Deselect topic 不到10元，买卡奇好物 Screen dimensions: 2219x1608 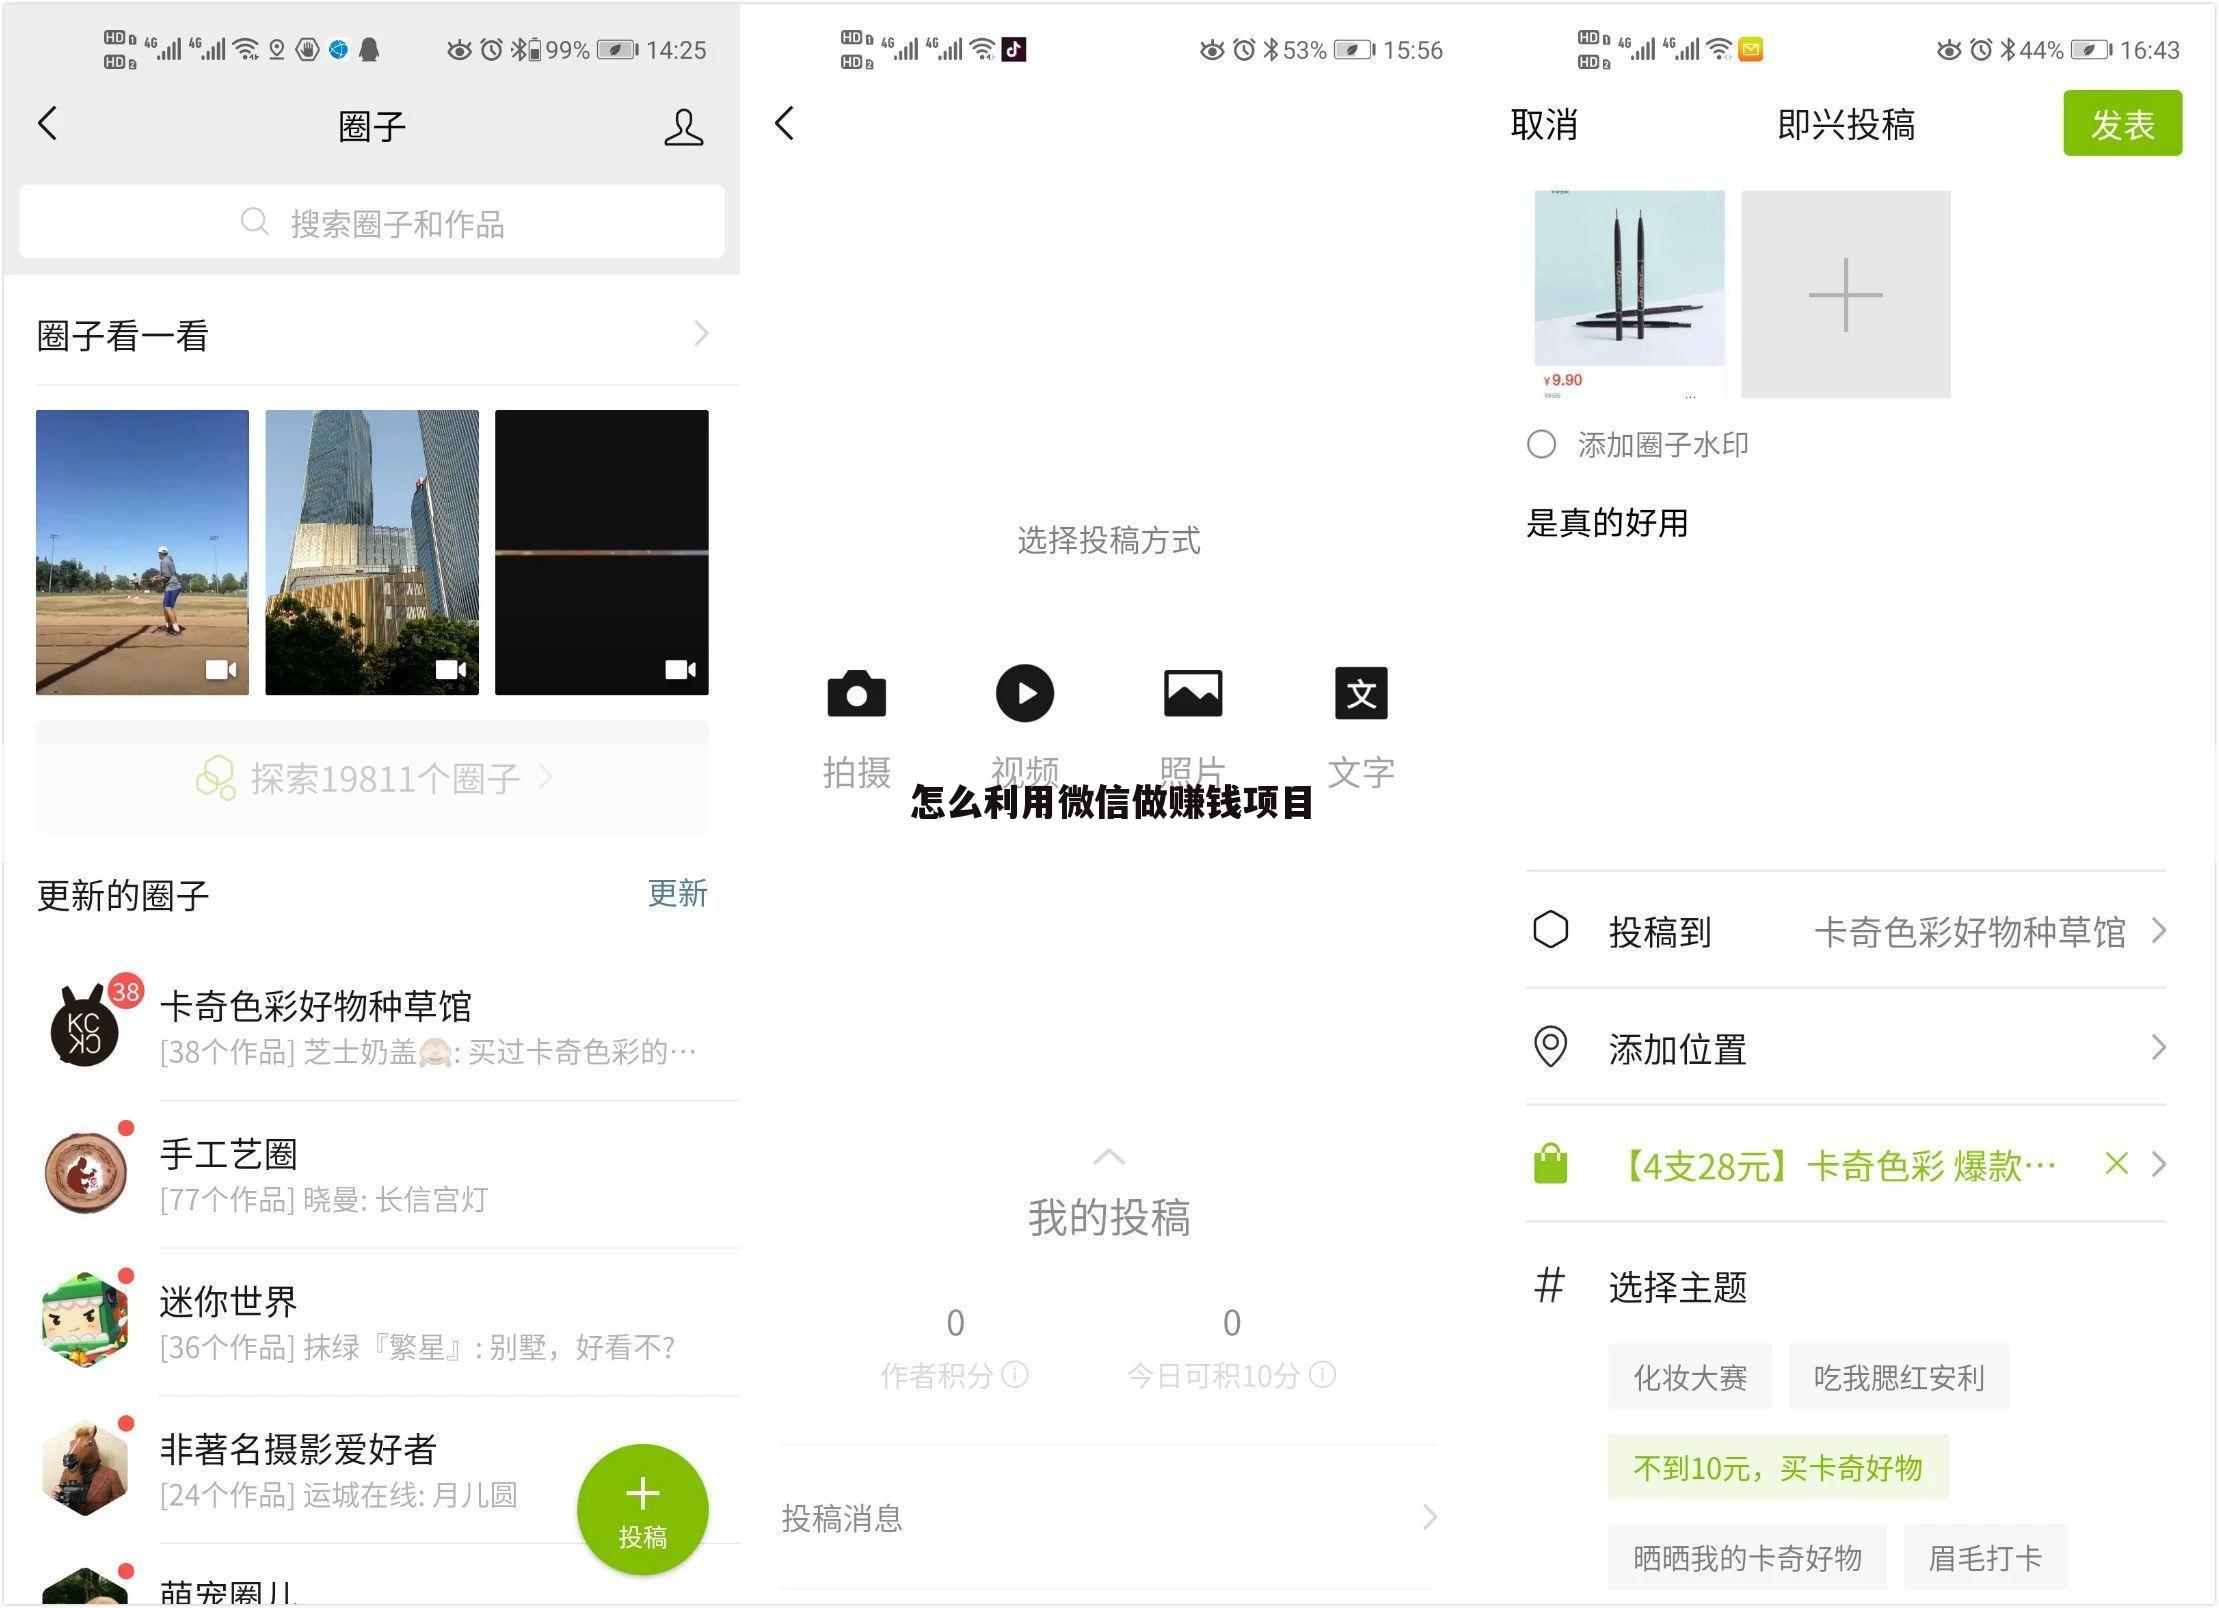1778,1467
